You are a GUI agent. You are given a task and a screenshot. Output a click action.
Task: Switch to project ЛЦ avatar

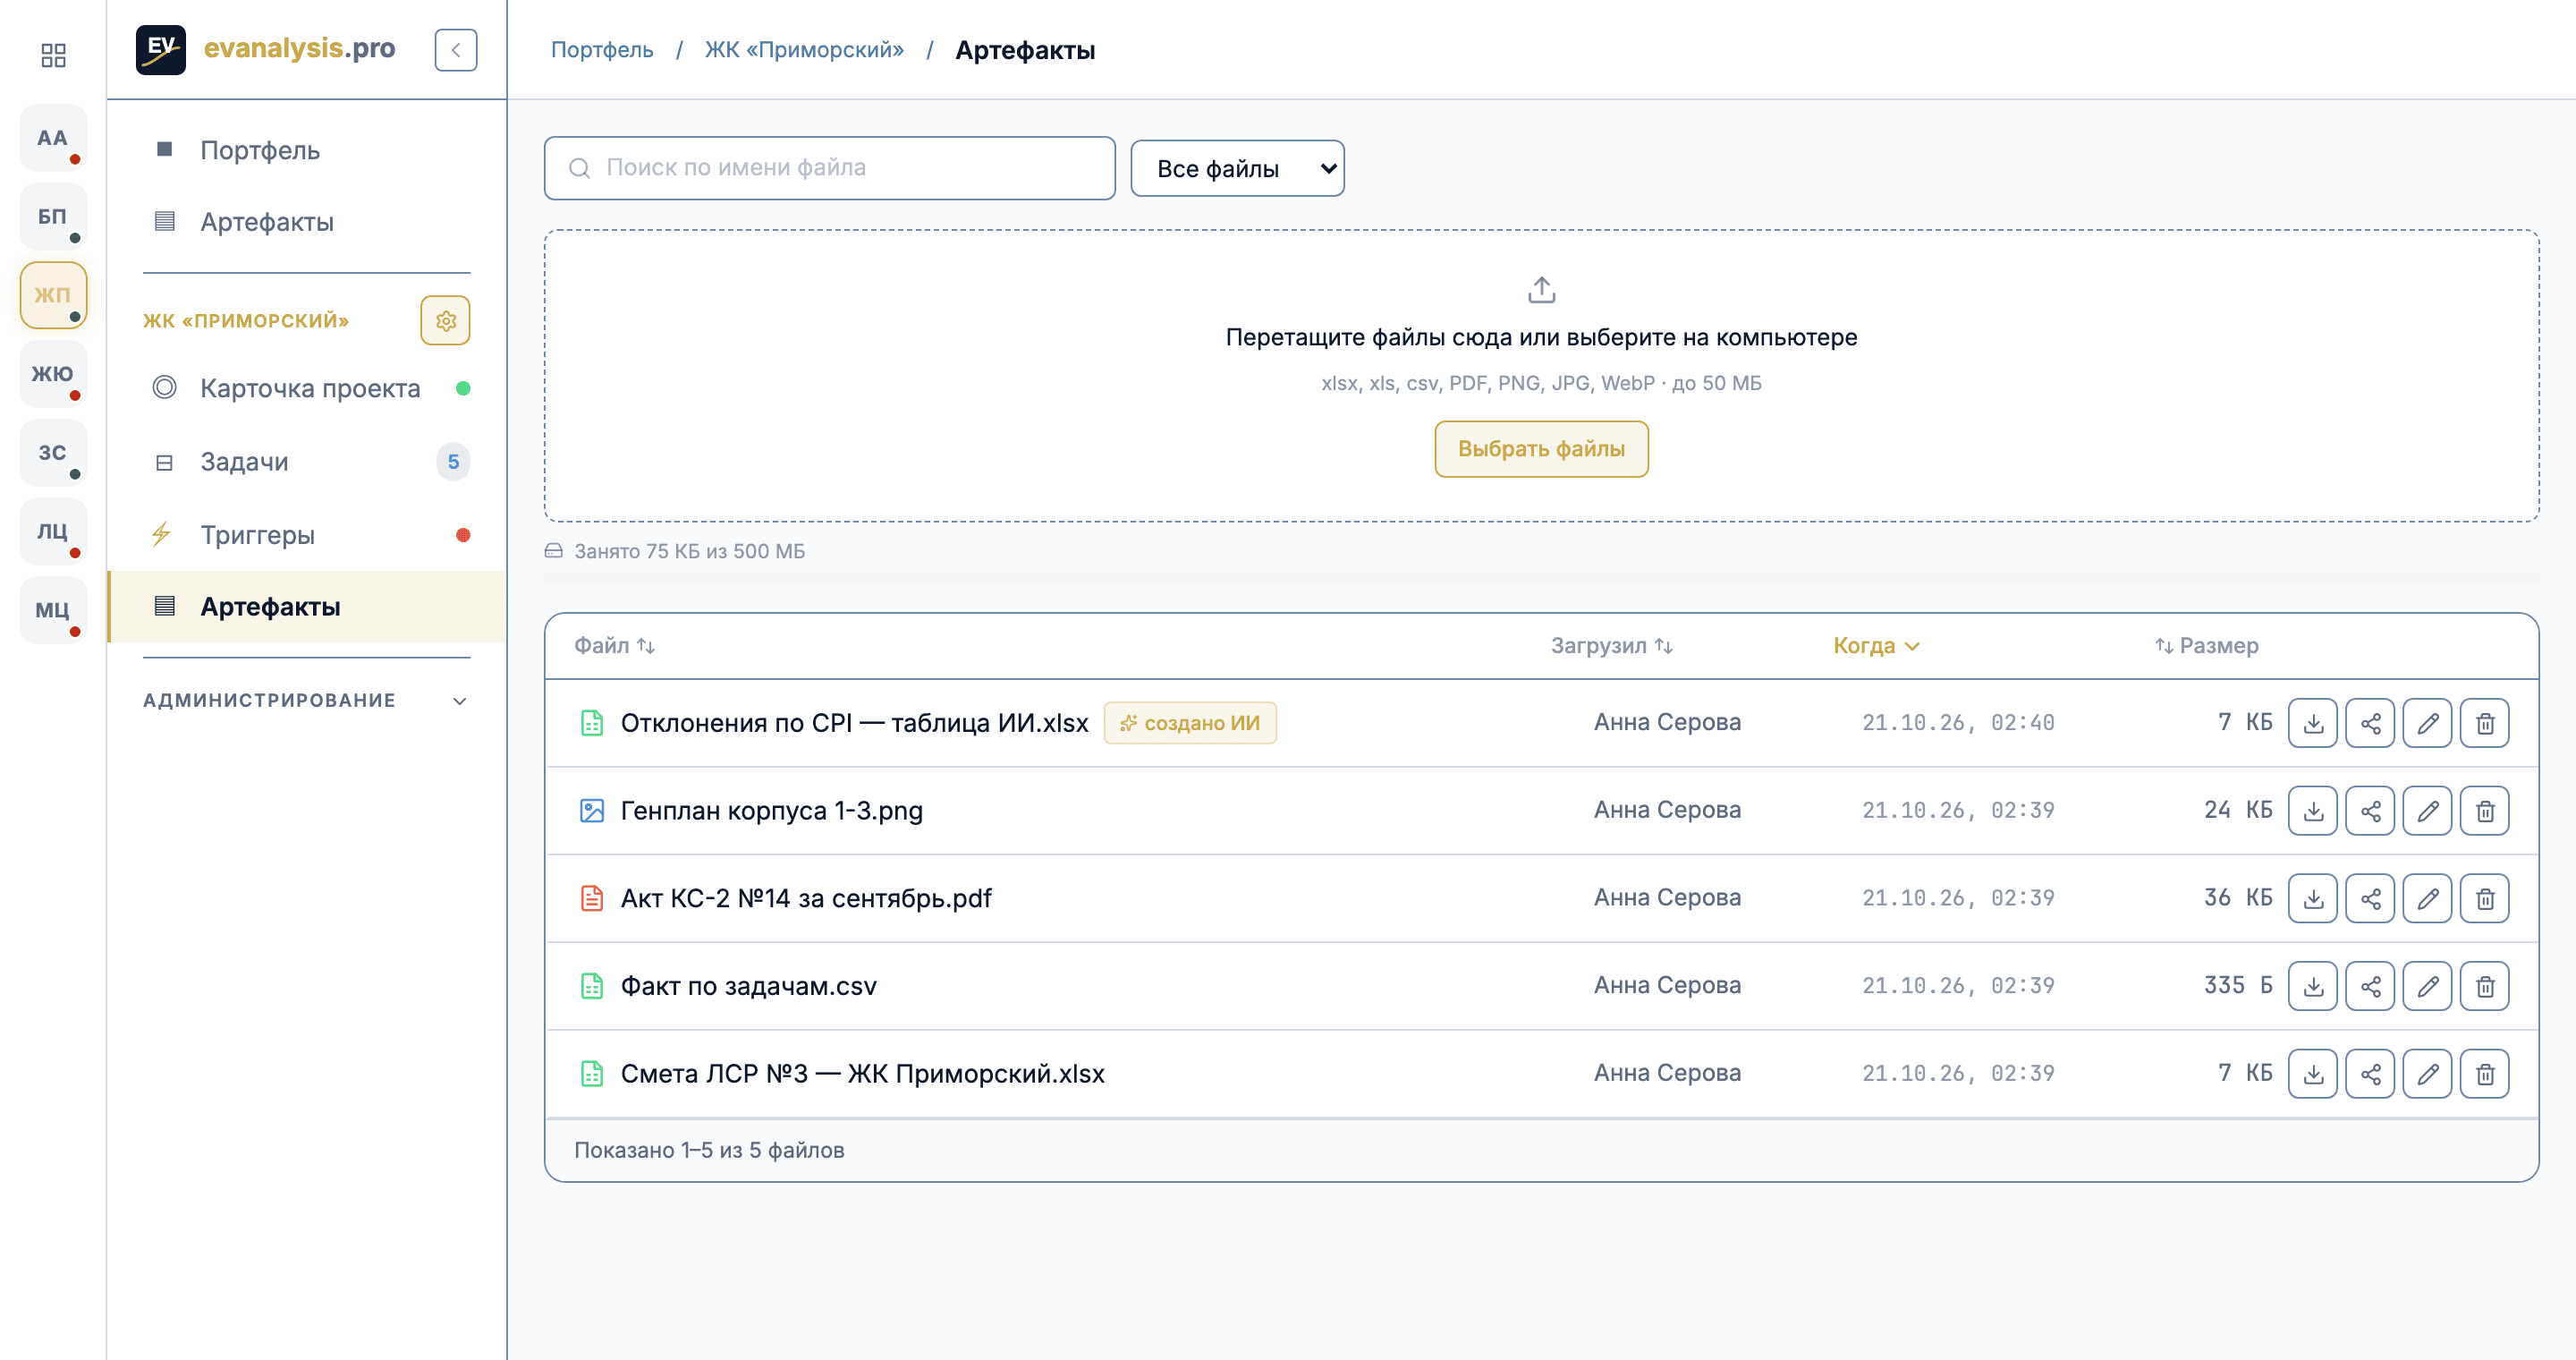[x=53, y=531]
